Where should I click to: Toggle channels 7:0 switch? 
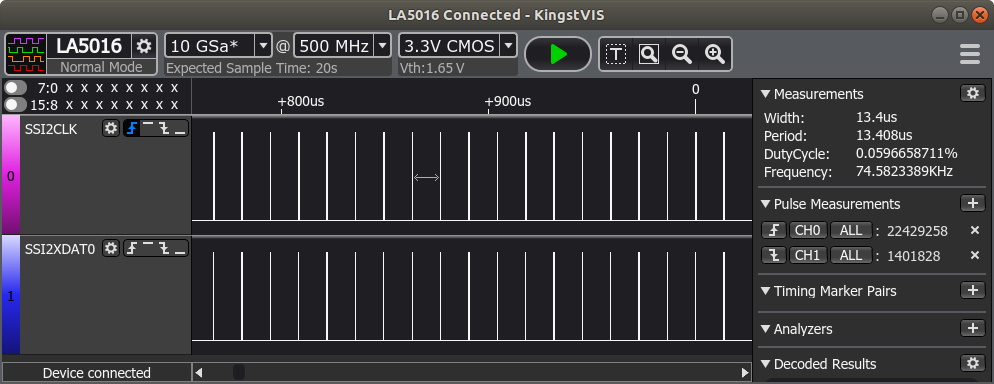coord(16,87)
